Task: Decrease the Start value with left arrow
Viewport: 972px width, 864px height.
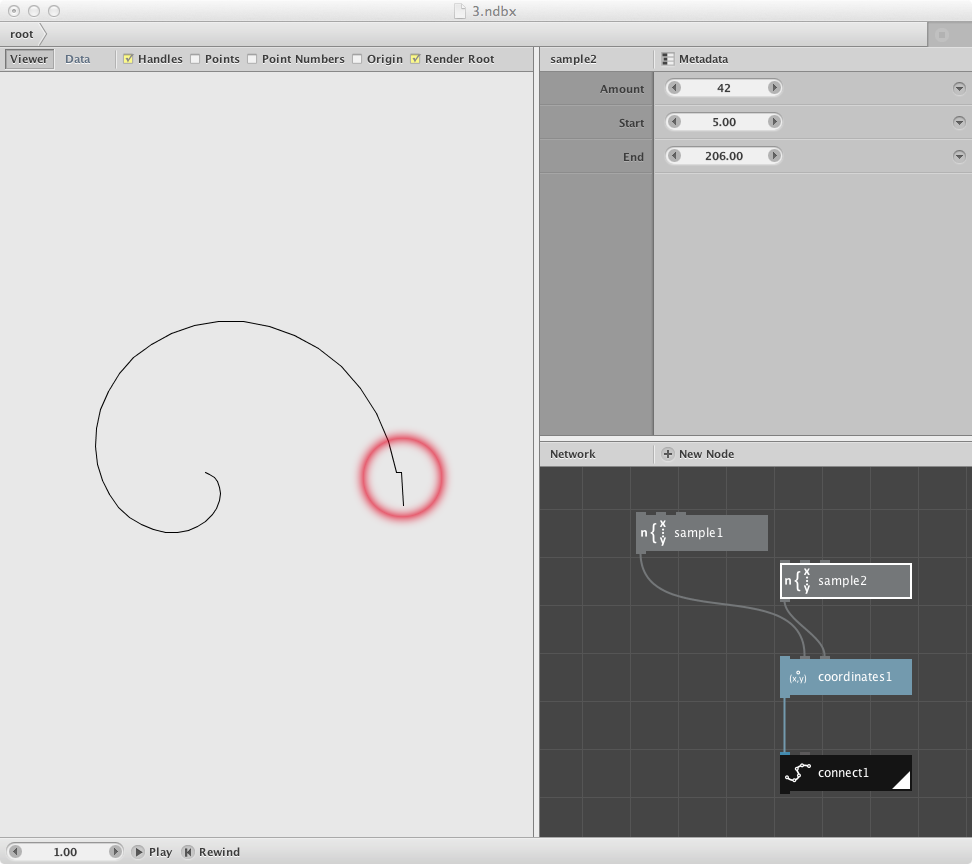Action: (674, 121)
